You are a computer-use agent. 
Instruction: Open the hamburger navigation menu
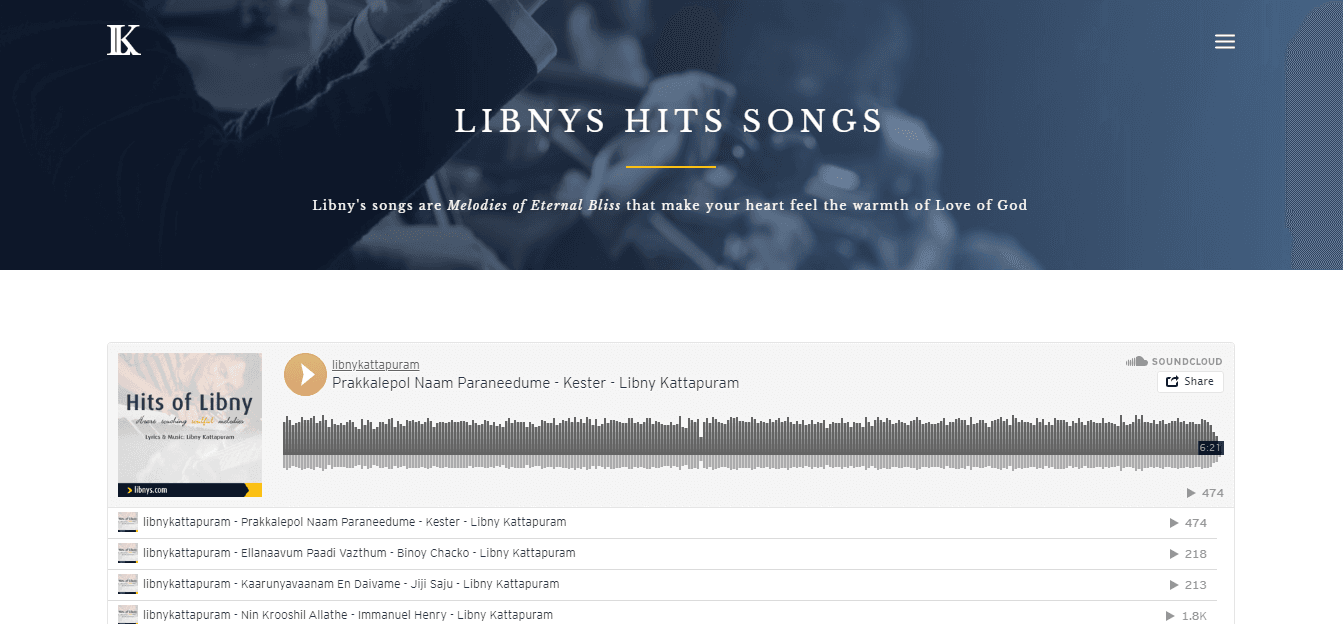click(1225, 41)
